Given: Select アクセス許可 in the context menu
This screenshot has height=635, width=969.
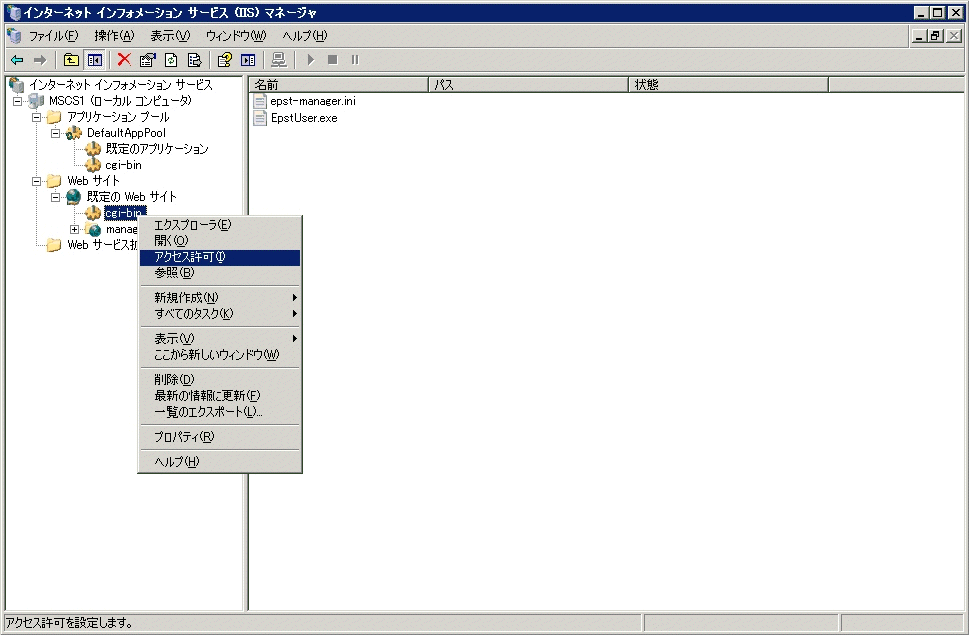Looking at the screenshot, I should point(220,258).
